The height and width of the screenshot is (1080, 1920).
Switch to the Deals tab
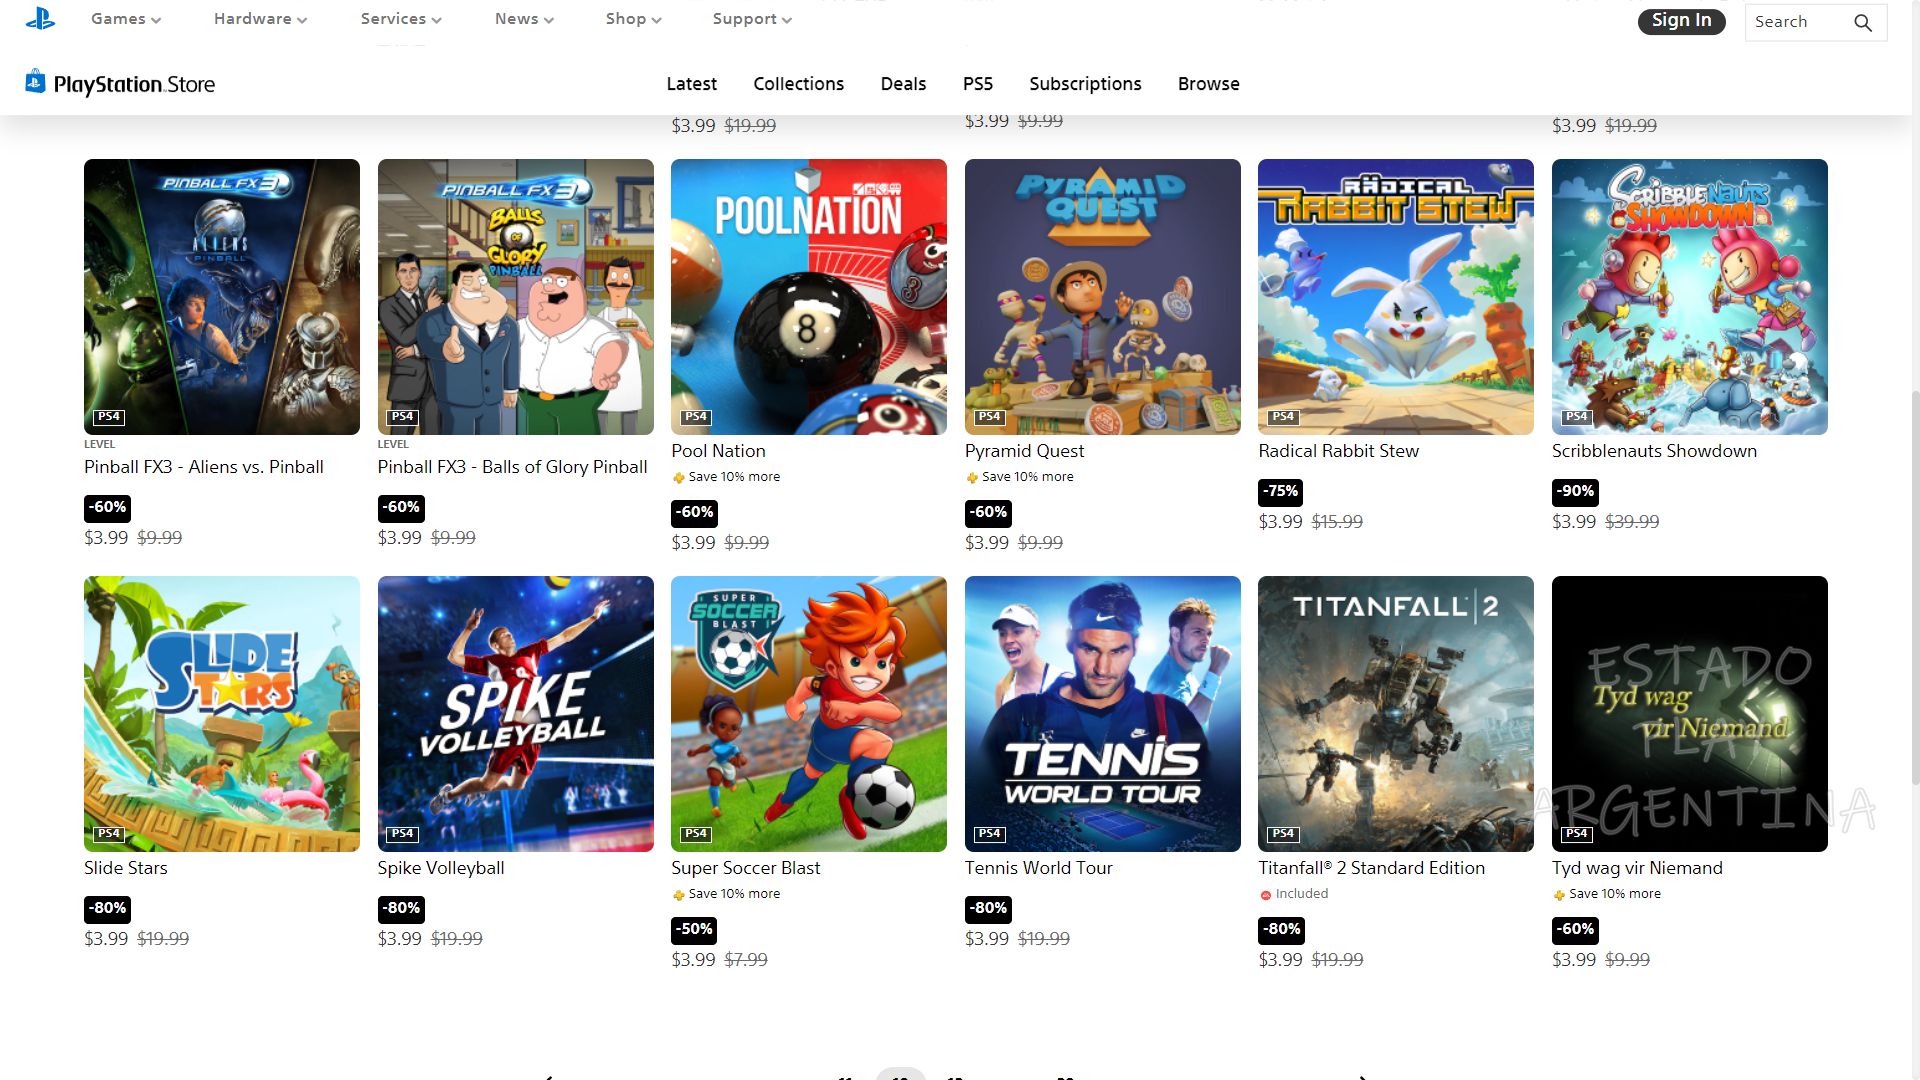[x=903, y=84]
